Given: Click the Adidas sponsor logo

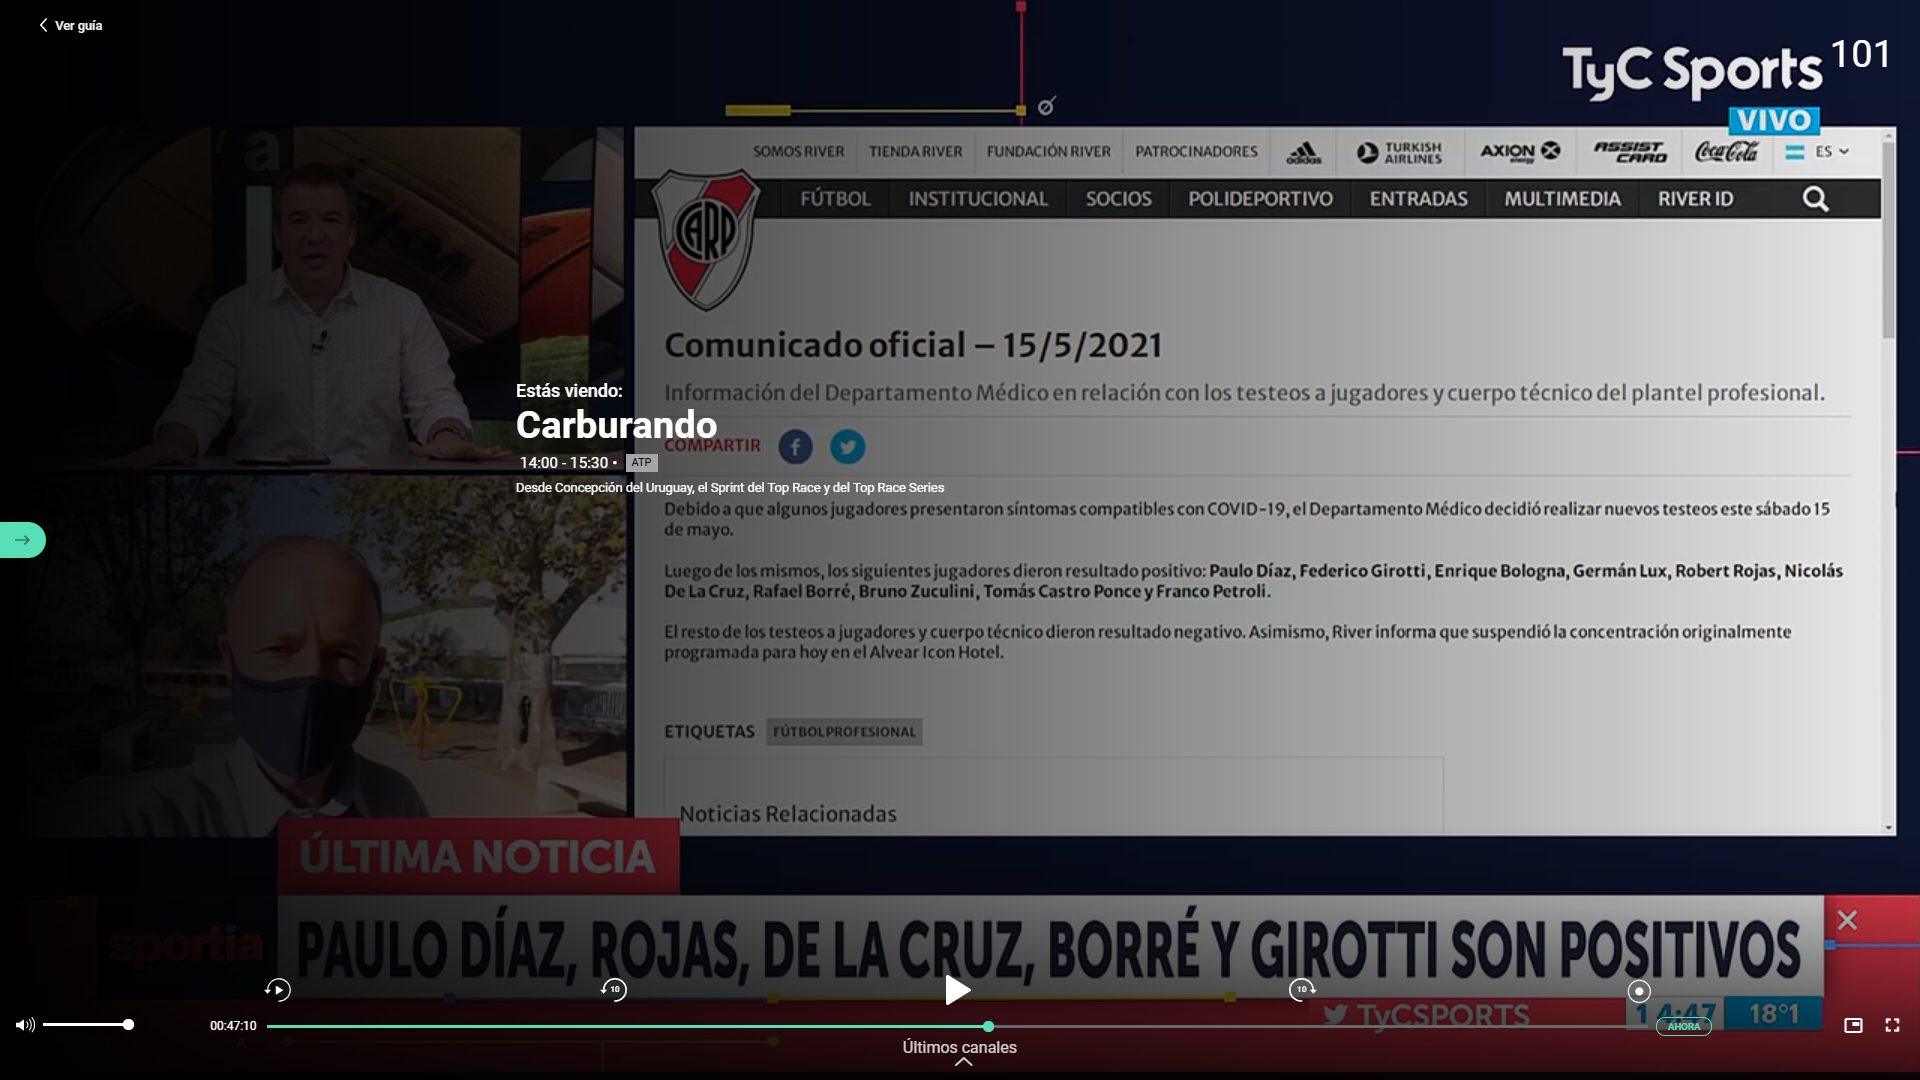Looking at the screenshot, I should click(x=1303, y=152).
